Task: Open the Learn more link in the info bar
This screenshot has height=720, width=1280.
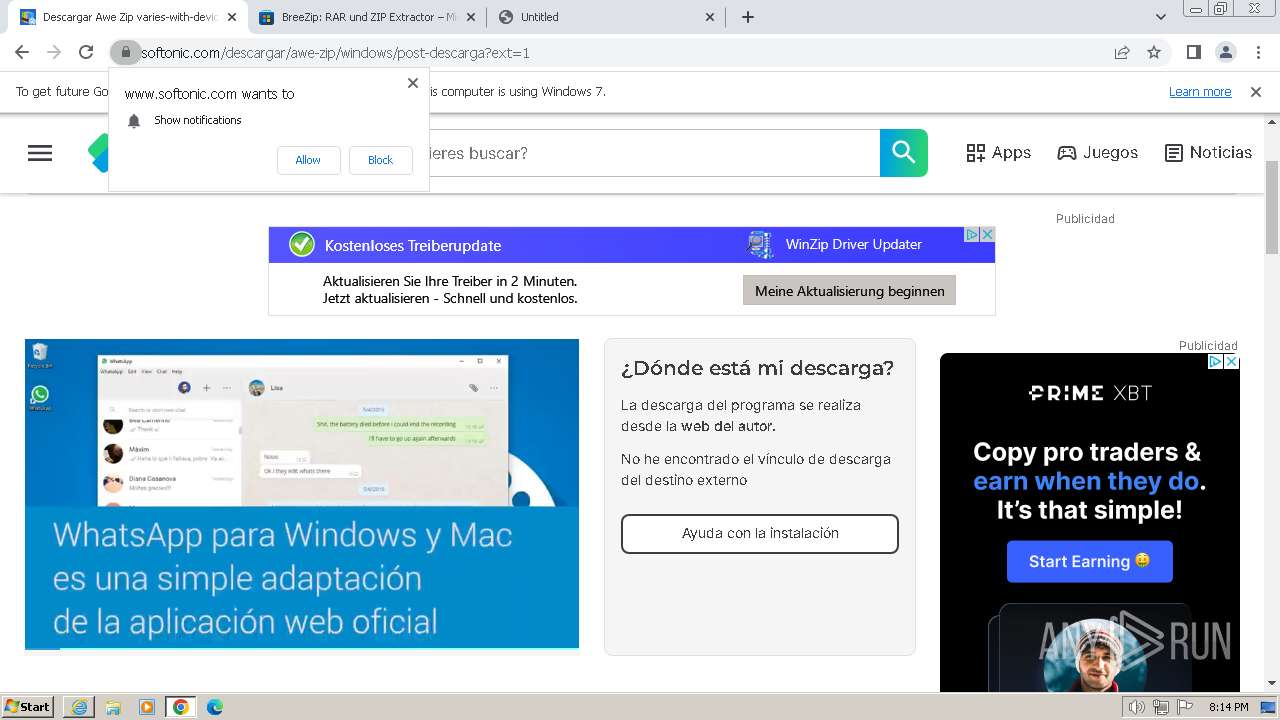Action: [x=1200, y=91]
